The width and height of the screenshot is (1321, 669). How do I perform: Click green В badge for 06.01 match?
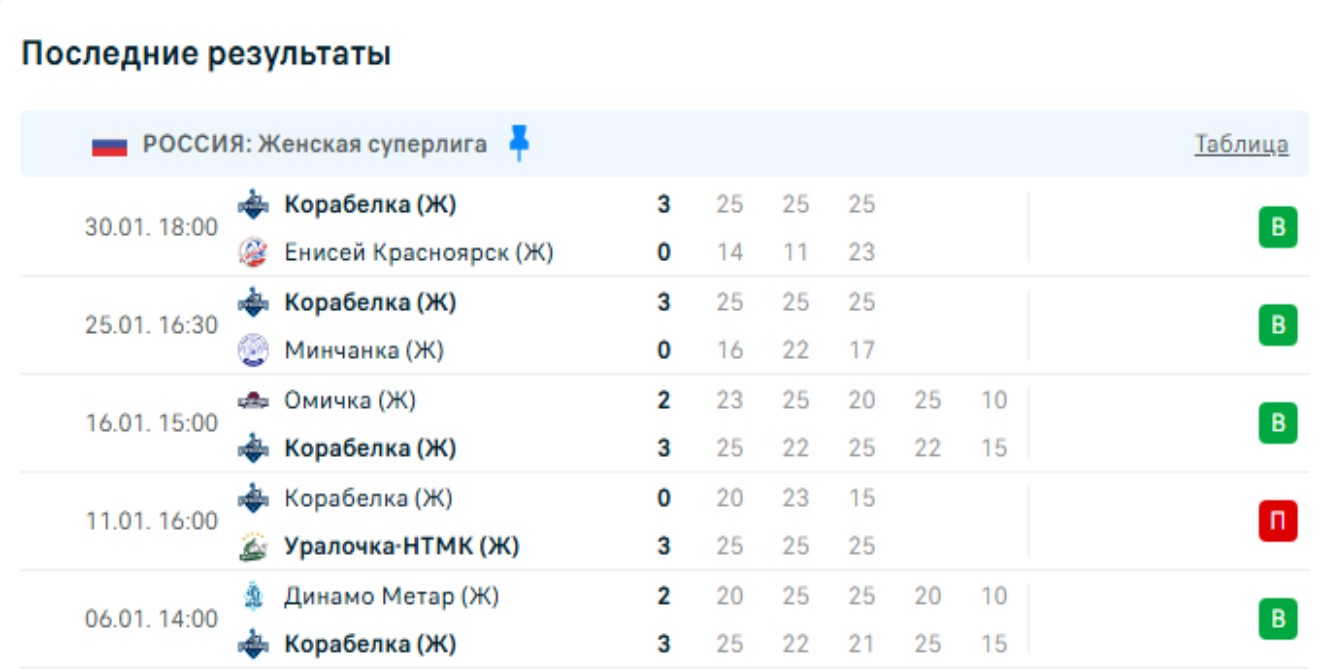(1277, 619)
